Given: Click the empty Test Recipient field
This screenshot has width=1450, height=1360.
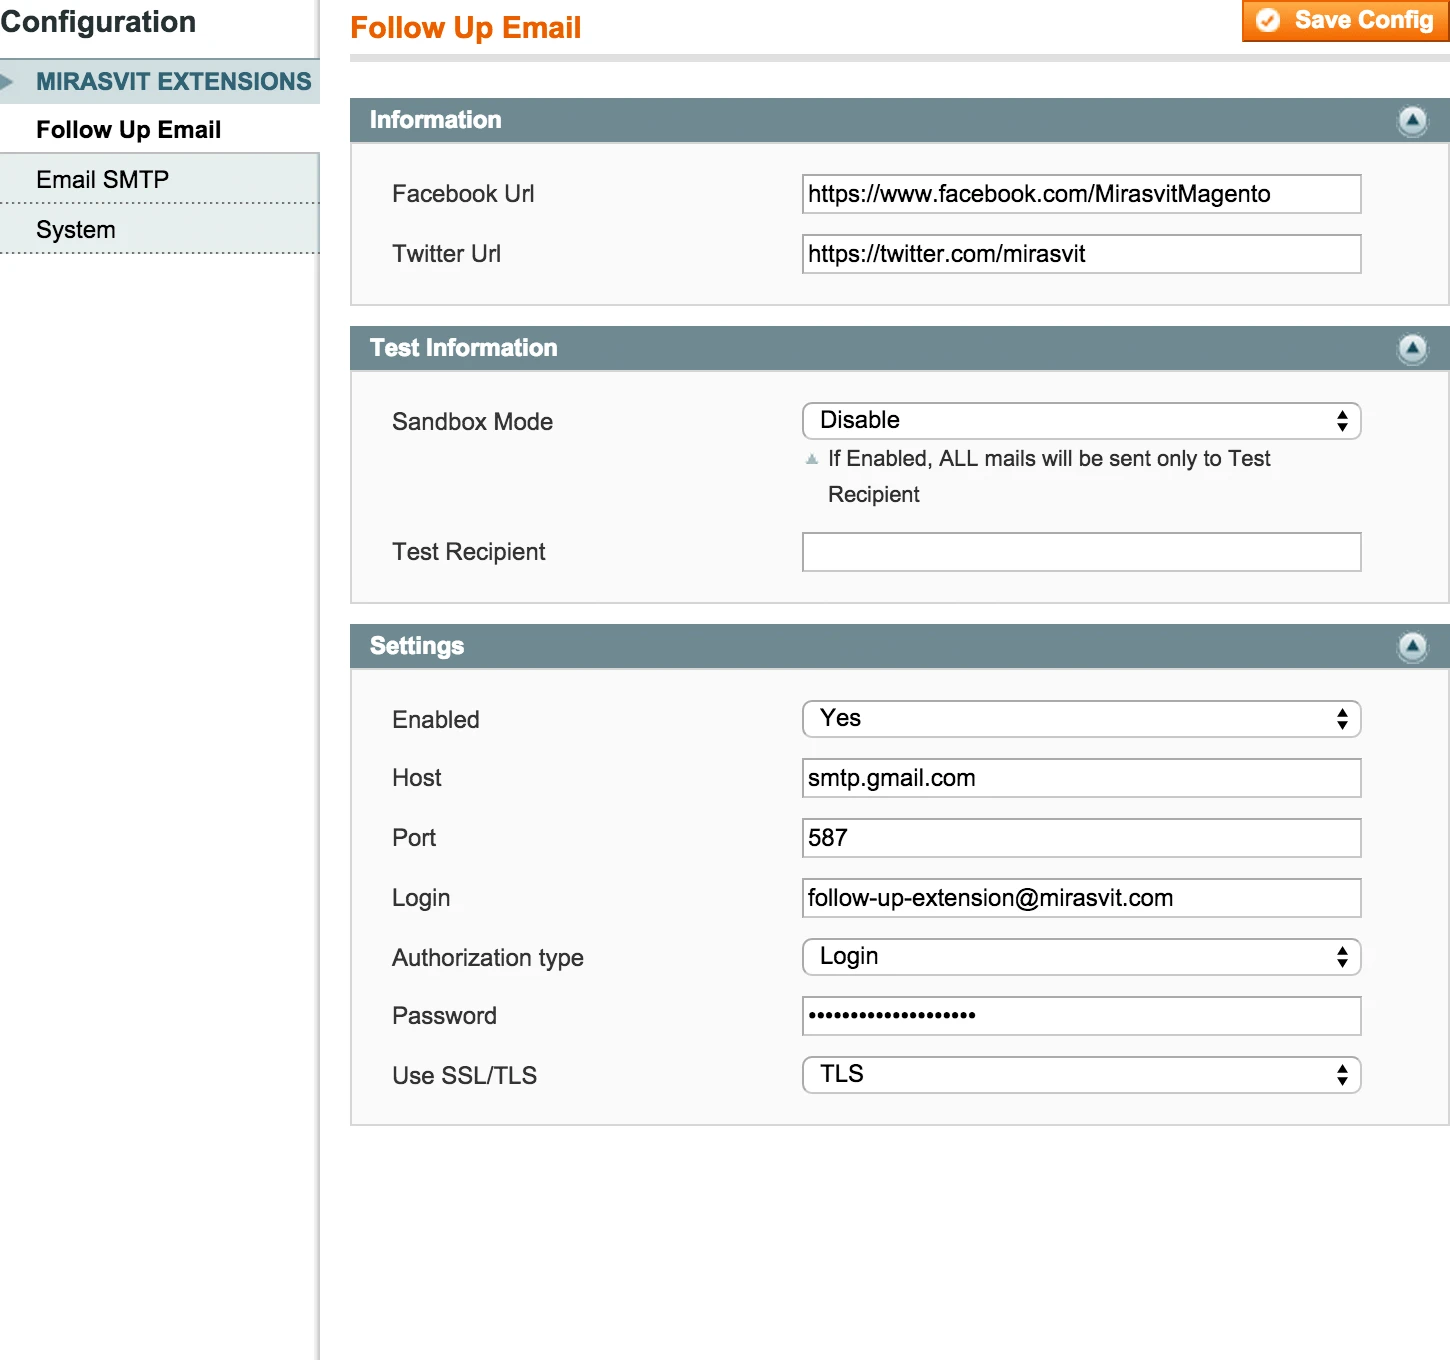Looking at the screenshot, I should (1081, 551).
